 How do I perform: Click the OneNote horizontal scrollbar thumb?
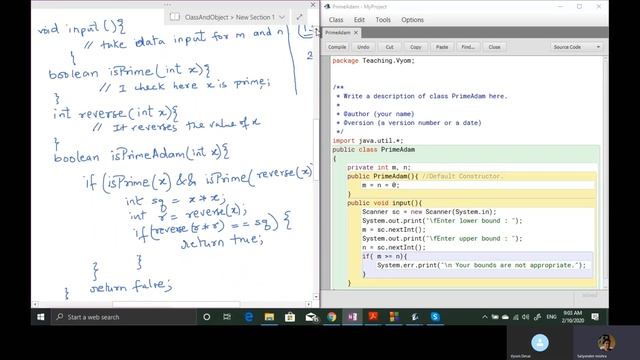(x=176, y=304)
